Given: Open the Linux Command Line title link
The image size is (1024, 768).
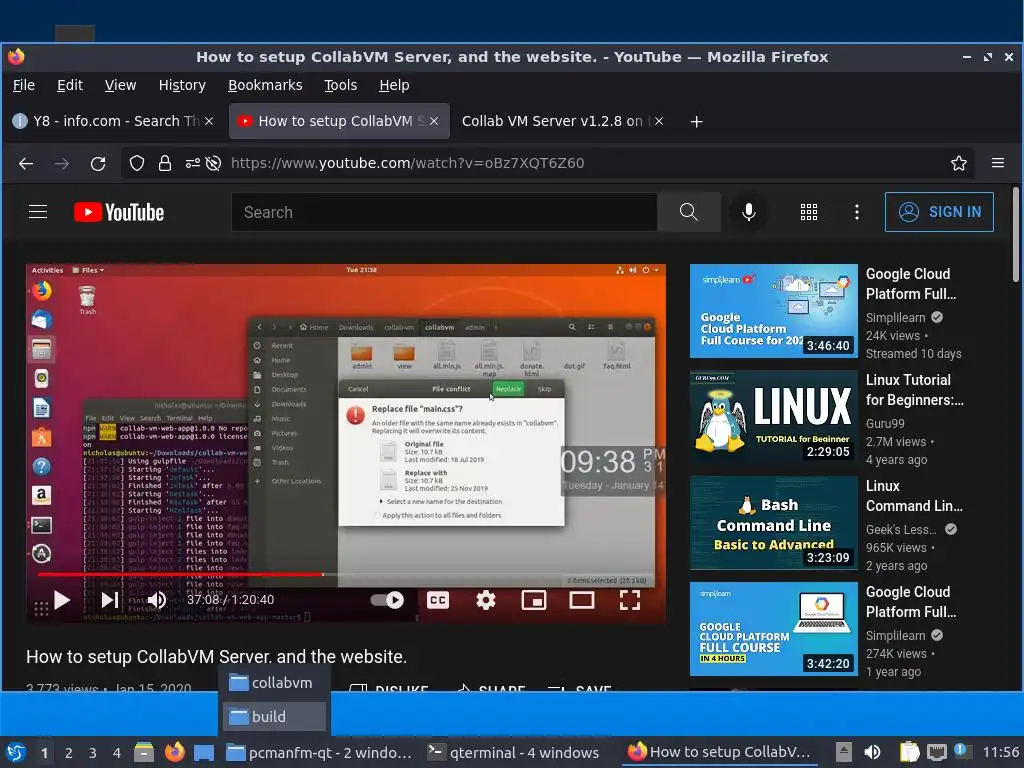Looking at the screenshot, I should coord(914,496).
